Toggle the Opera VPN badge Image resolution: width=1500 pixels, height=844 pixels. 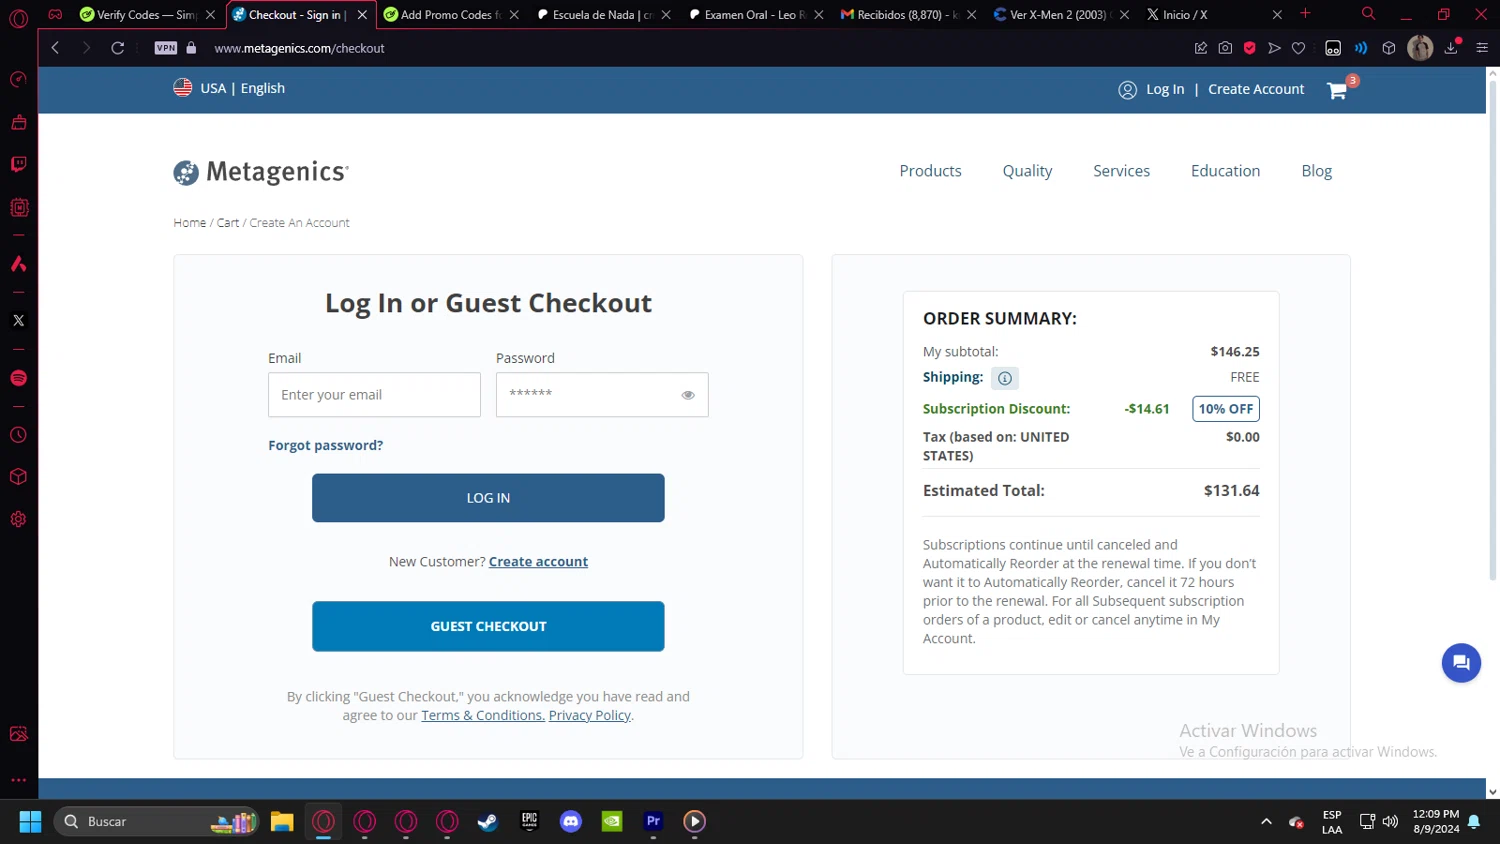[166, 48]
